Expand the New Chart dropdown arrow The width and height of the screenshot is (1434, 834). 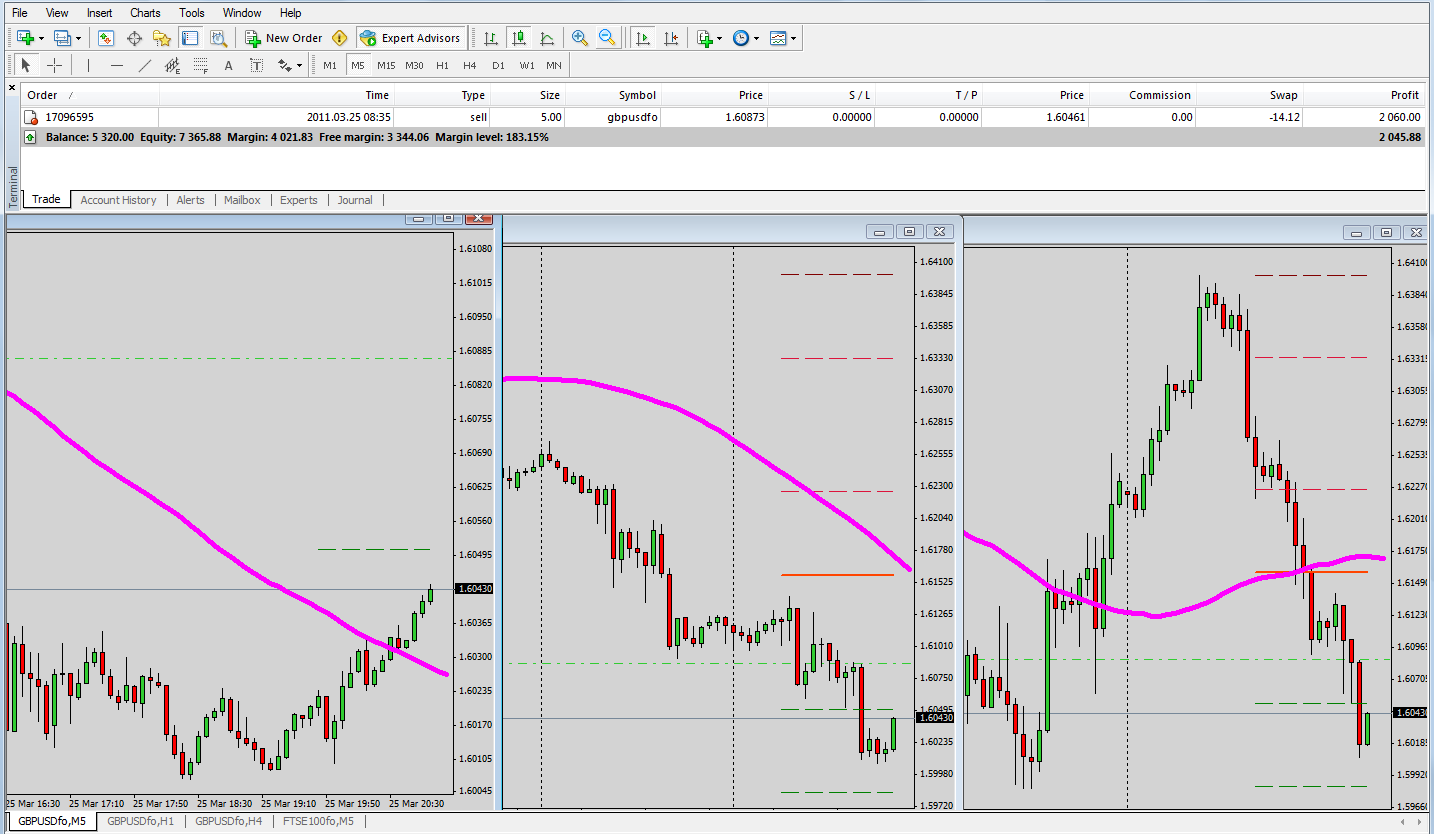[x=41, y=38]
